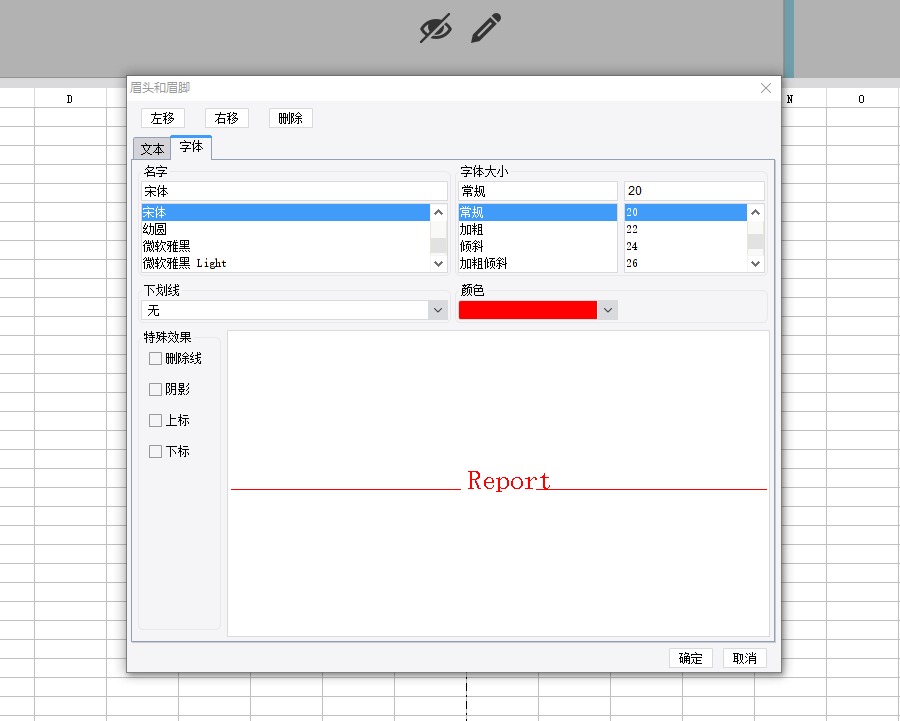Click the Report preview text

click(x=509, y=481)
